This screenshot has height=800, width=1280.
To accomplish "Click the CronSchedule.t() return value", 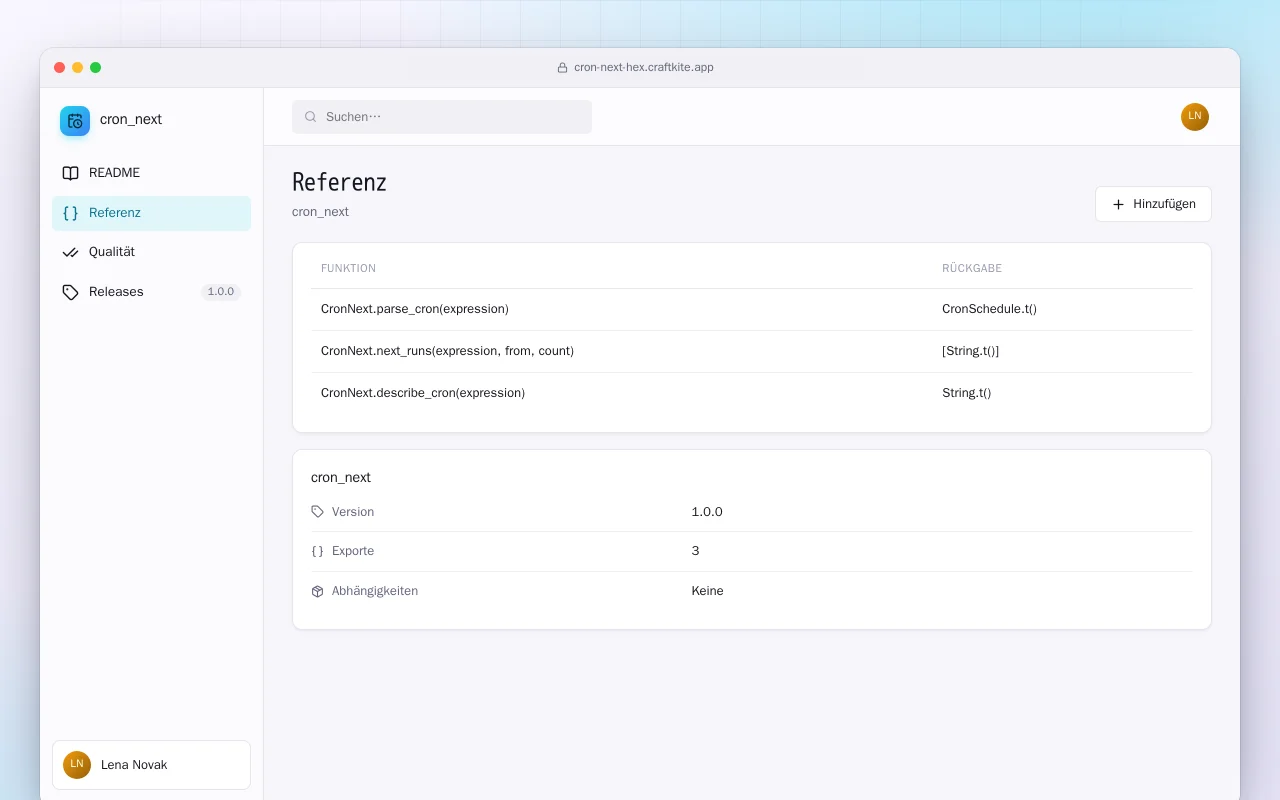I will [x=989, y=310].
